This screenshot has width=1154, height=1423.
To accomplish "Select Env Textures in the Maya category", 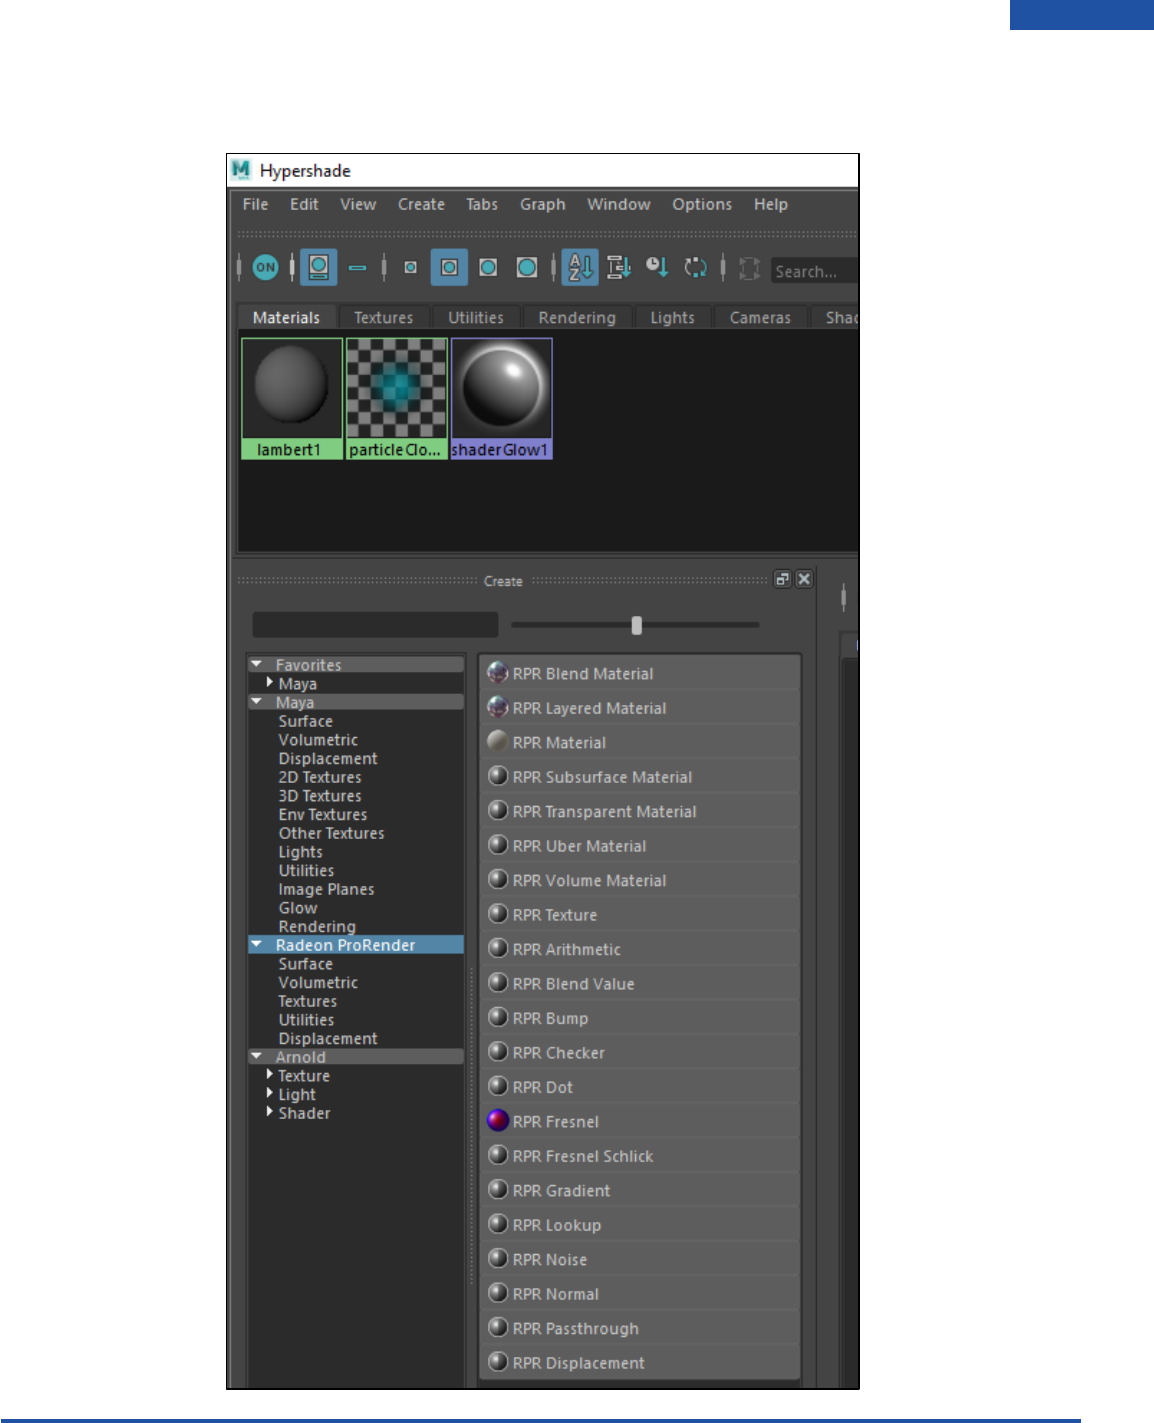I will 323,814.
